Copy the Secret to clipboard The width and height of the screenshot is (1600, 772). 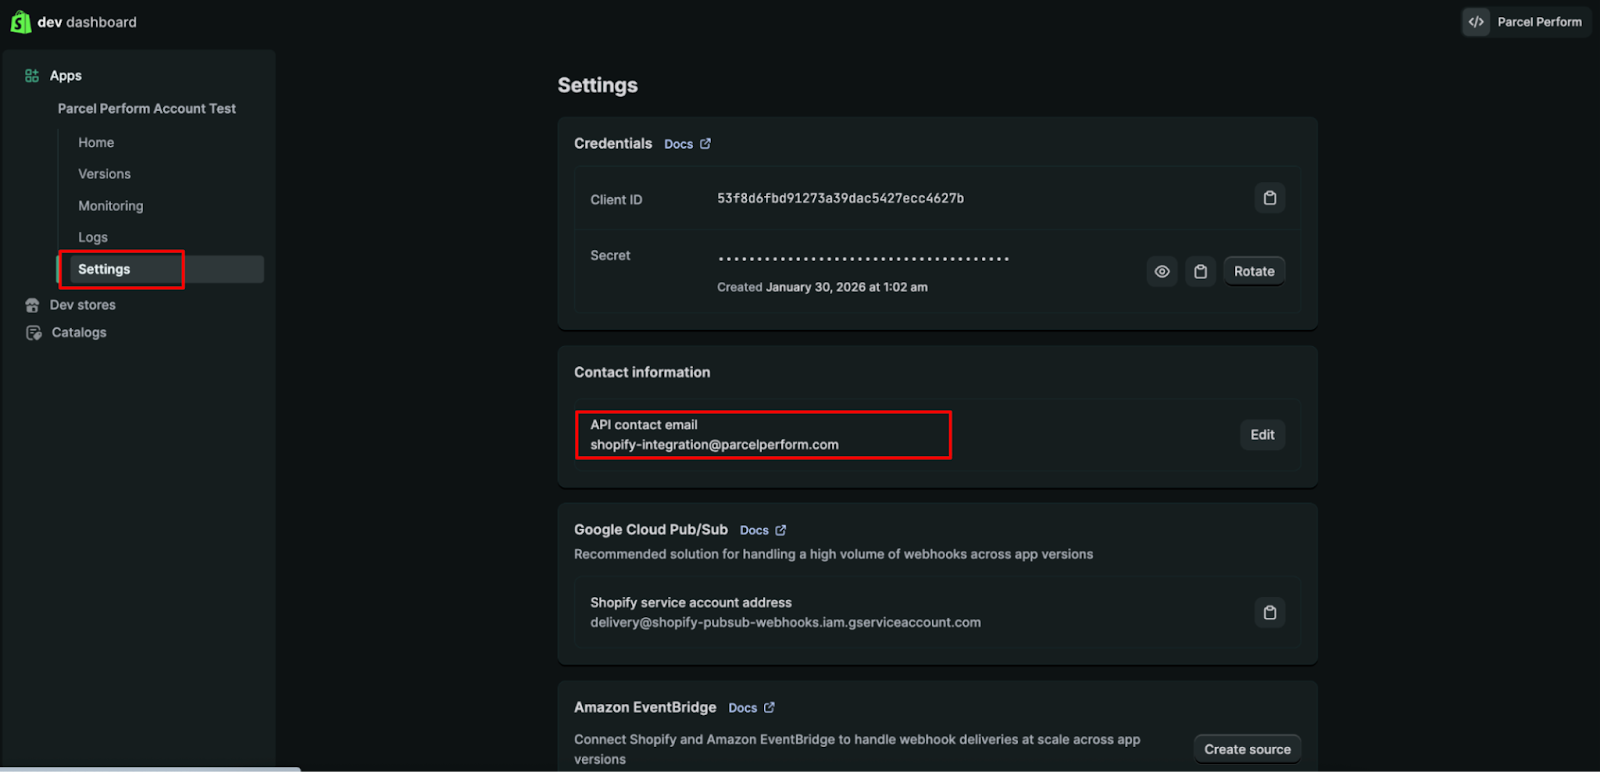pyautogui.click(x=1200, y=271)
